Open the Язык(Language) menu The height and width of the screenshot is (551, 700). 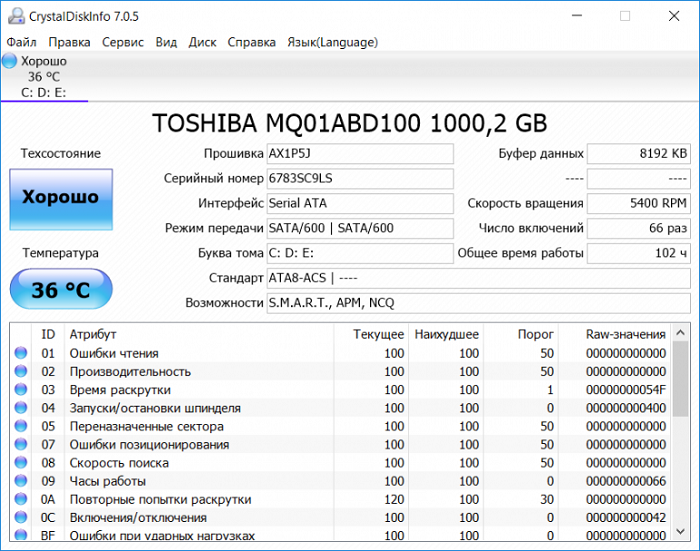tap(333, 42)
